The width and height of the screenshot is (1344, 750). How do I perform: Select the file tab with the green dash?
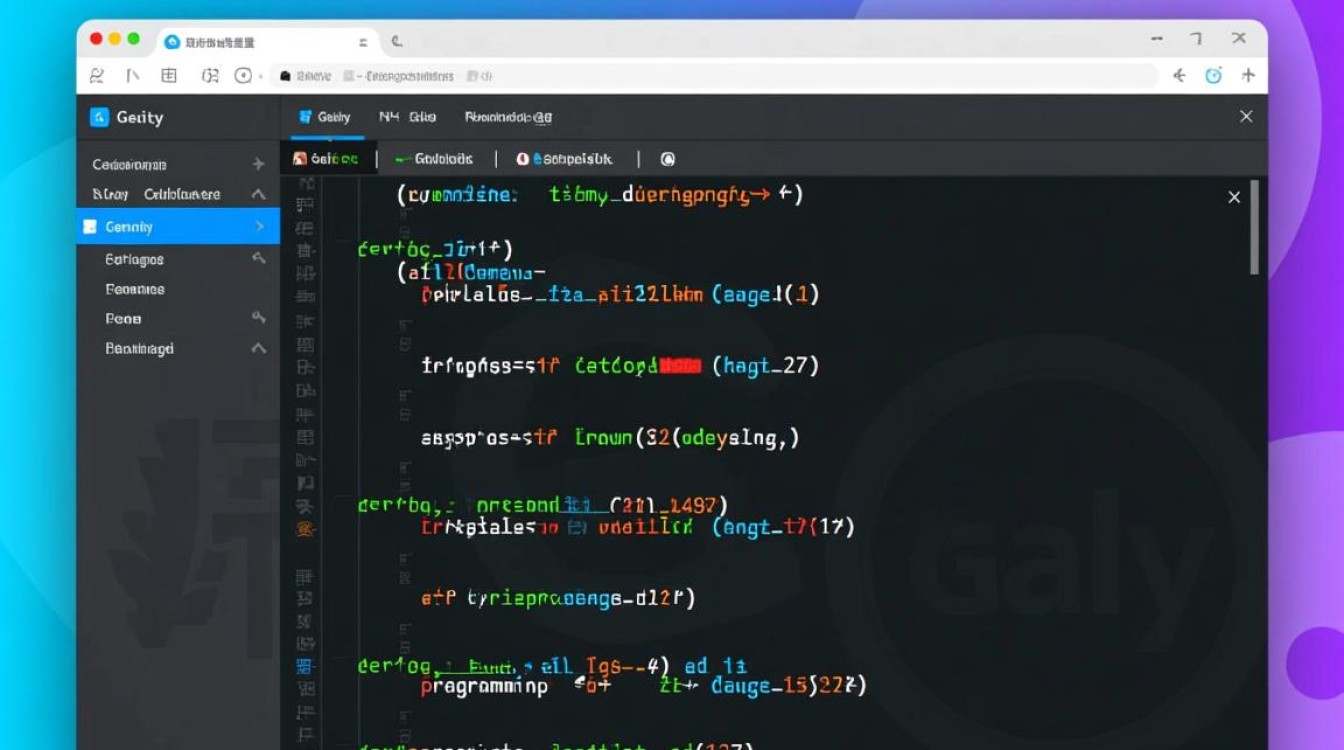[x=433, y=158]
